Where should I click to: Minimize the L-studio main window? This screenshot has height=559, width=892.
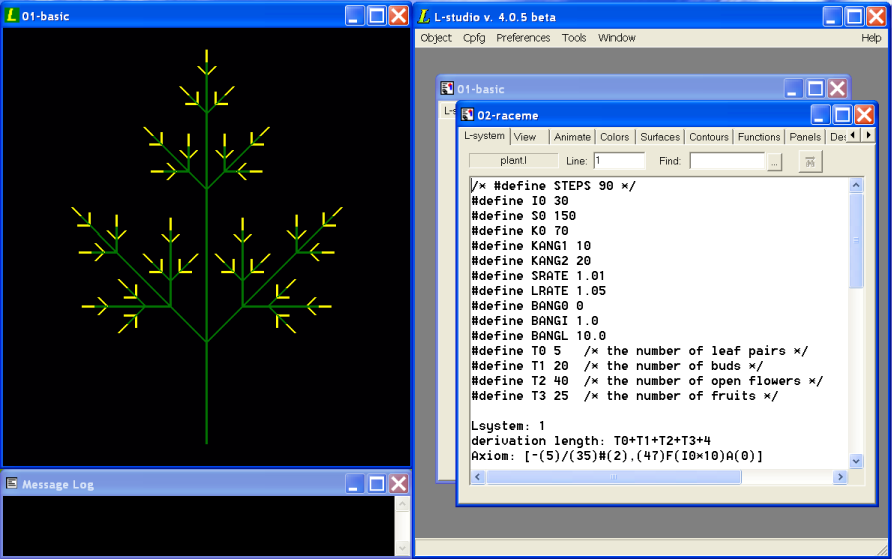[x=832, y=16]
